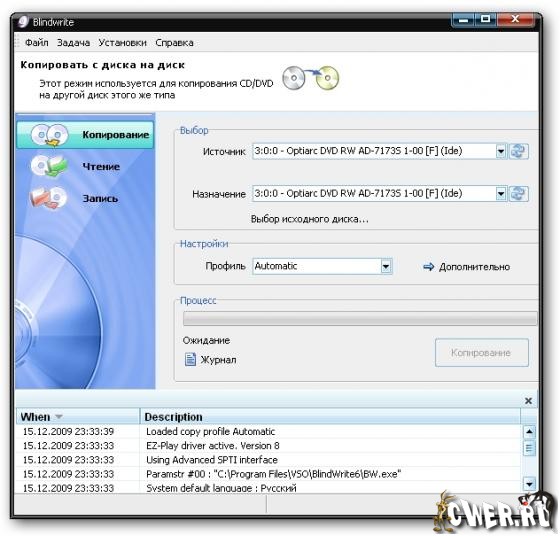Viewport: 560px width, 536px height.
Task: Switch to Запись mode label
Action: click(x=100, y=198)
